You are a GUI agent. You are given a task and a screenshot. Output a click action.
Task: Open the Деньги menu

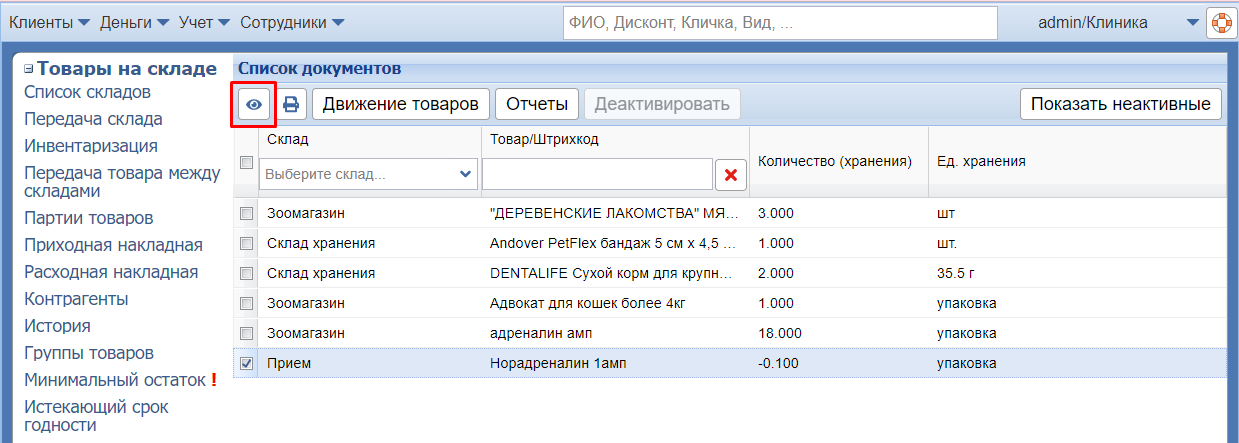[x=134, y=22]
